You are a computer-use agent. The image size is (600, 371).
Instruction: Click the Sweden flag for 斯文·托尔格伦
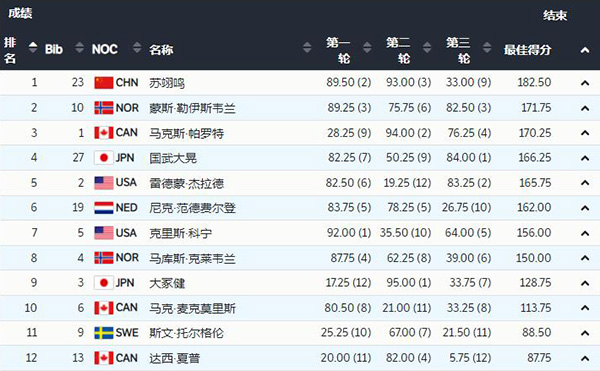click(104, 333)
